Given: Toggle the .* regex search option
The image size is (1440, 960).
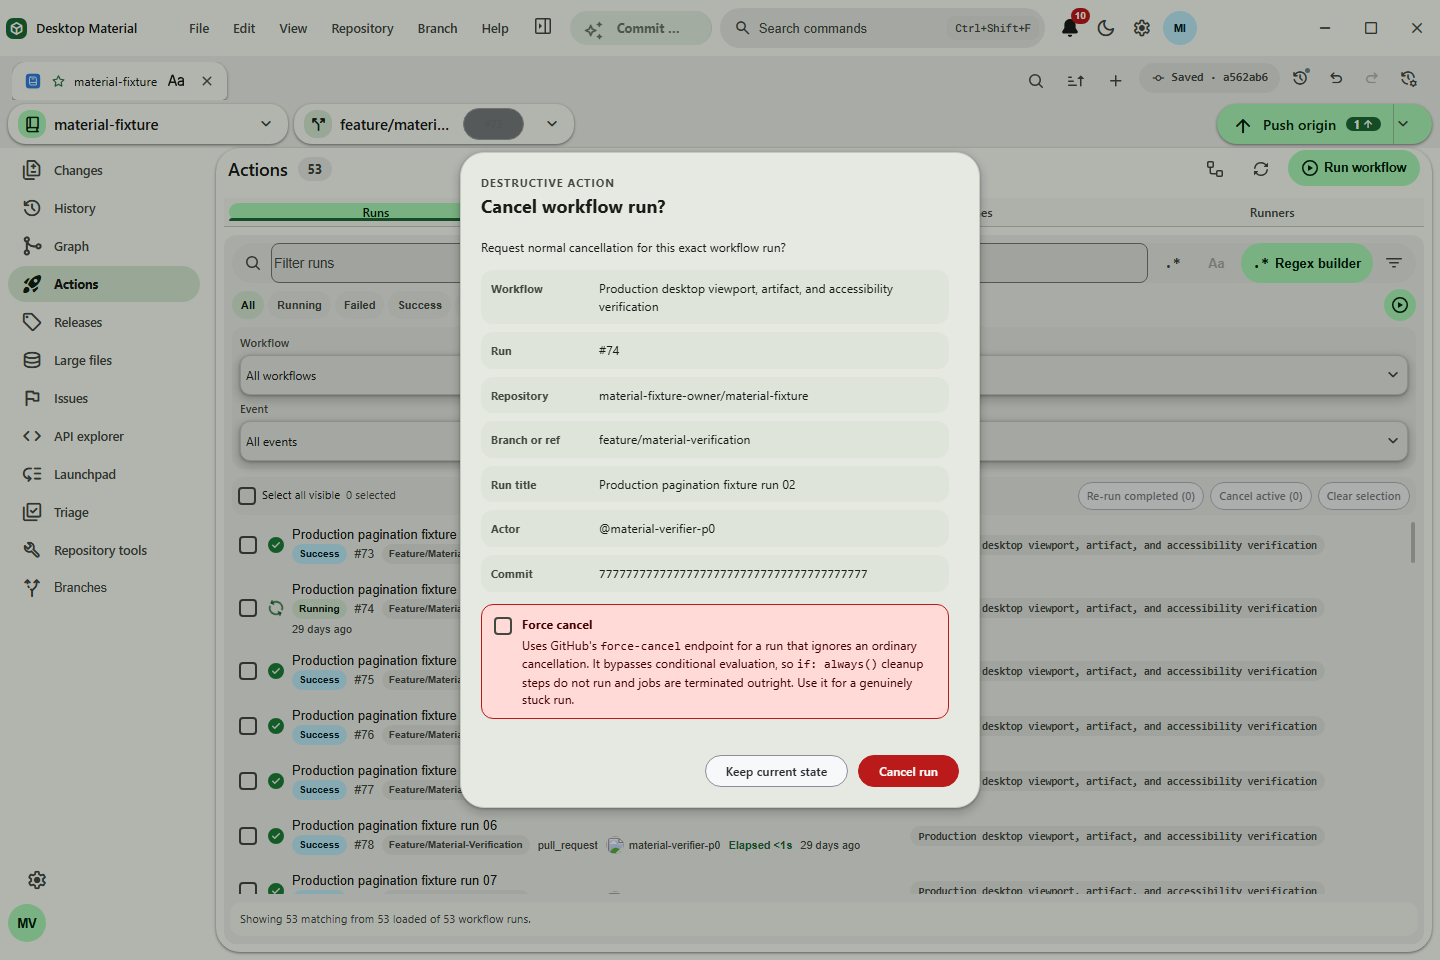Looking at the screenshot, I should [x=1174, y=263].
